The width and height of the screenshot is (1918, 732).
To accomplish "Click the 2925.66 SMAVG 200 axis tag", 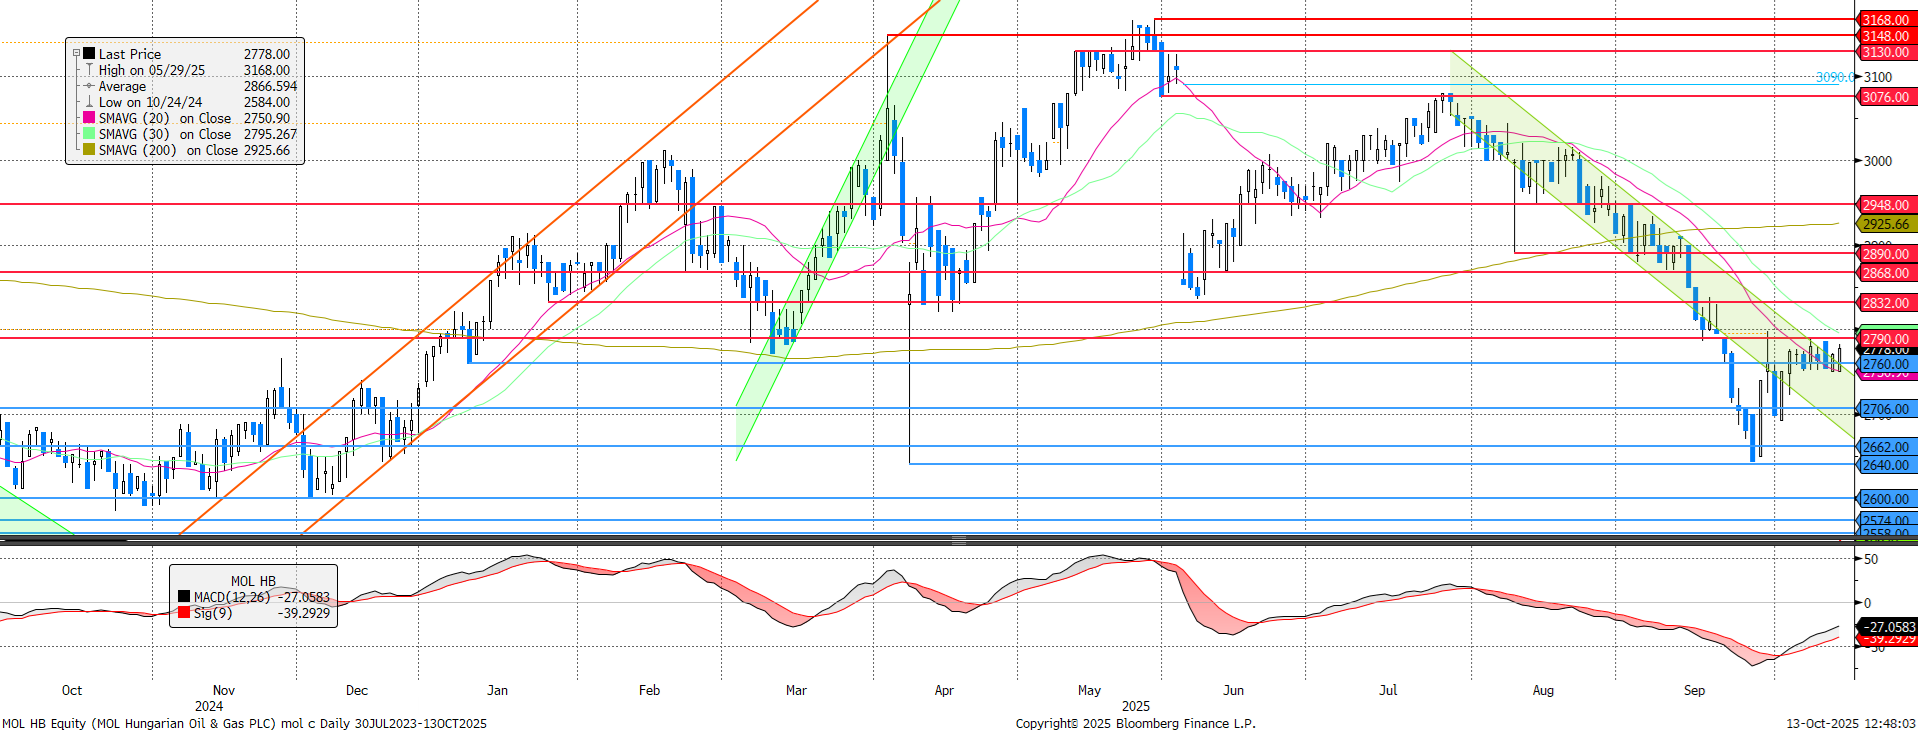I will [1885, 224].
